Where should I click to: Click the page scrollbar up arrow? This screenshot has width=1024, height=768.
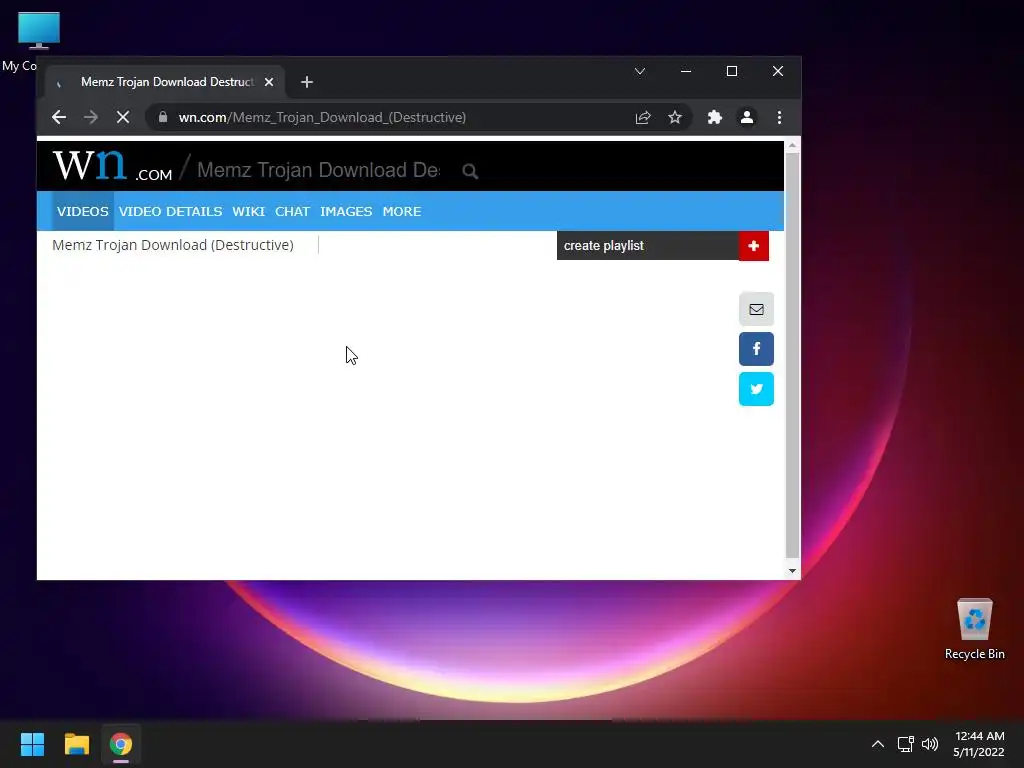point(792,146)
